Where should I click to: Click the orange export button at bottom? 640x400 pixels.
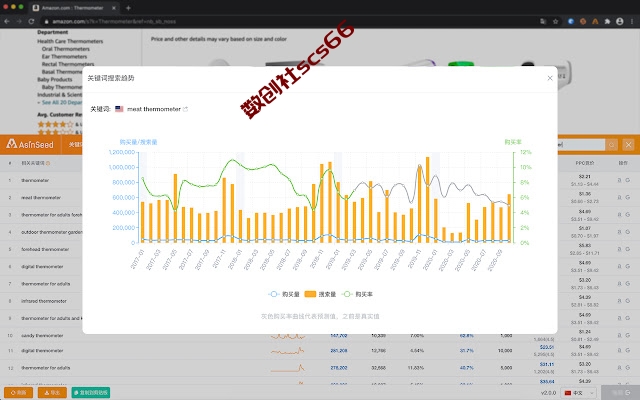tap(52, 393)
